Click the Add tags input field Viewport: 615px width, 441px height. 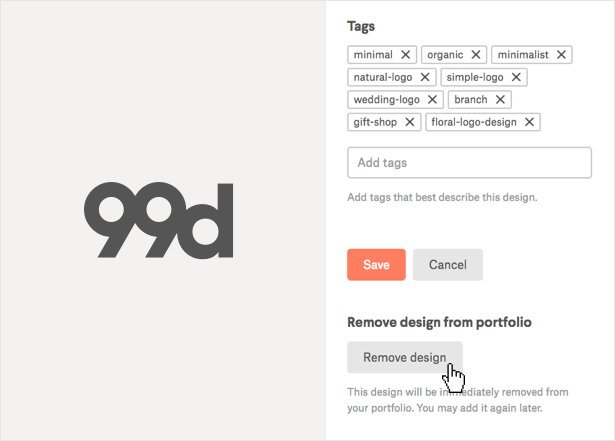[x=469, y=163]
